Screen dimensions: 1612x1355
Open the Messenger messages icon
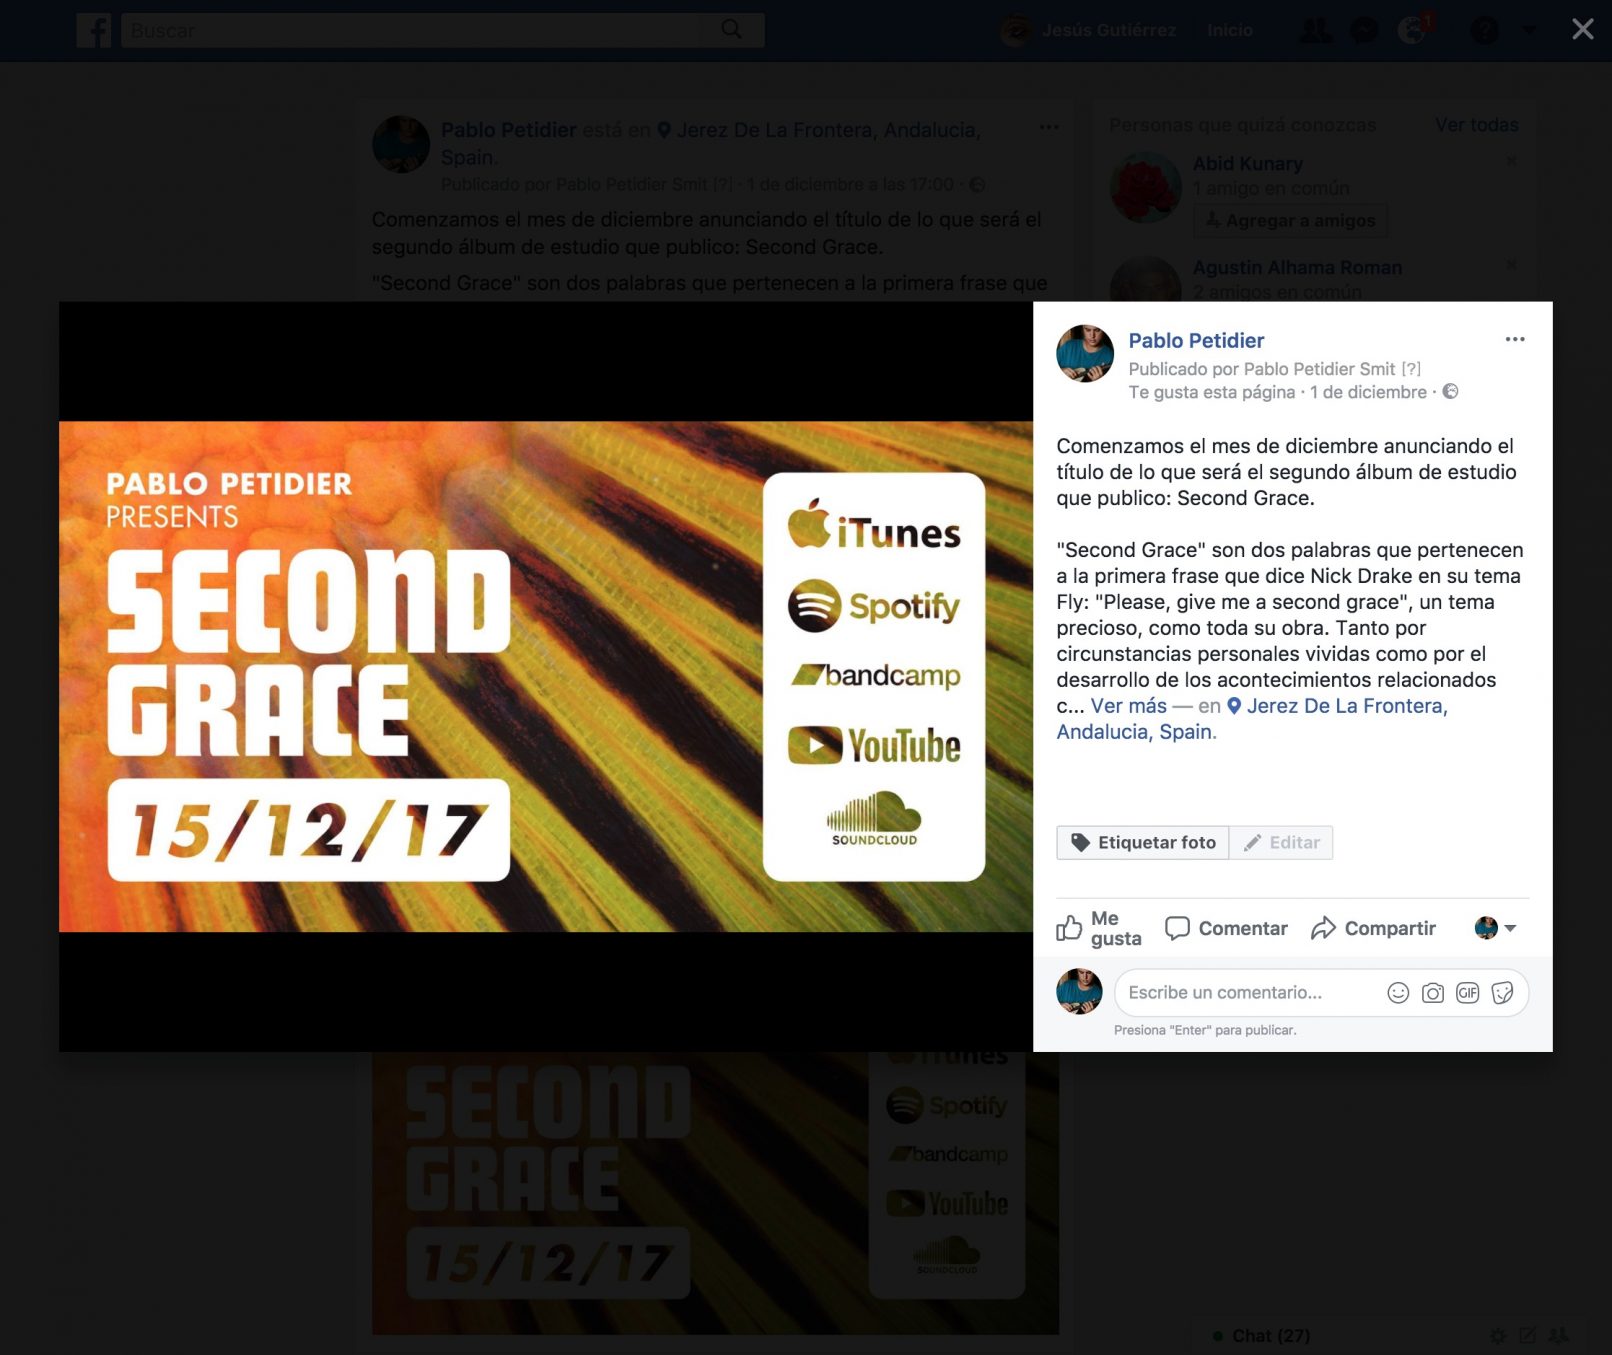coord(1364,30)
